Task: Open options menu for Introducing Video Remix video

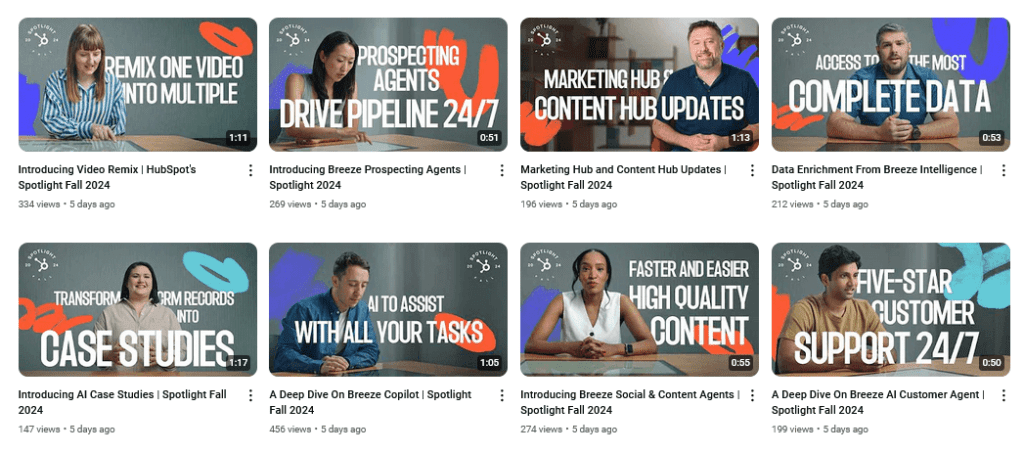Action: pos(251,170)
